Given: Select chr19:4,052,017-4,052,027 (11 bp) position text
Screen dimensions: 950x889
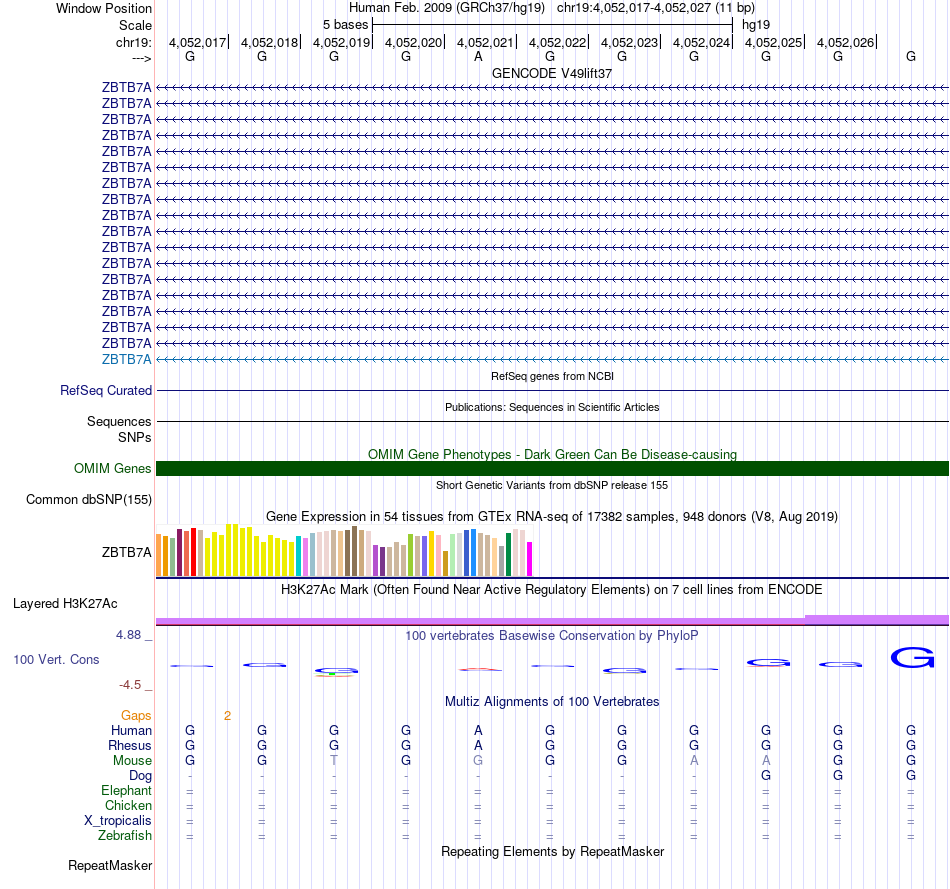Looking at the screenshot, I should click(656, 8).
